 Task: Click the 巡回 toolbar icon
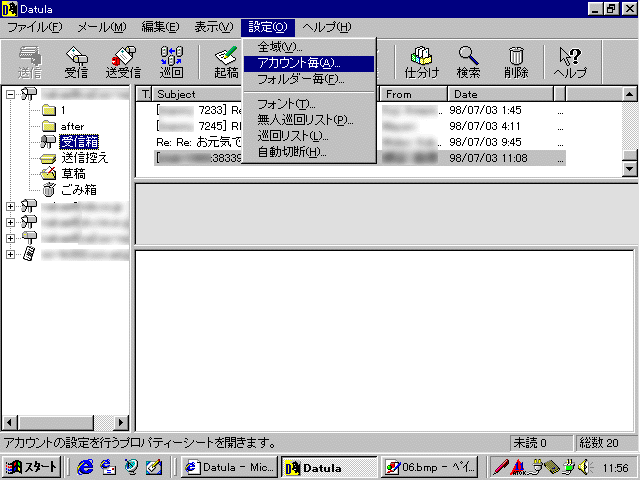tap(171, 62)
